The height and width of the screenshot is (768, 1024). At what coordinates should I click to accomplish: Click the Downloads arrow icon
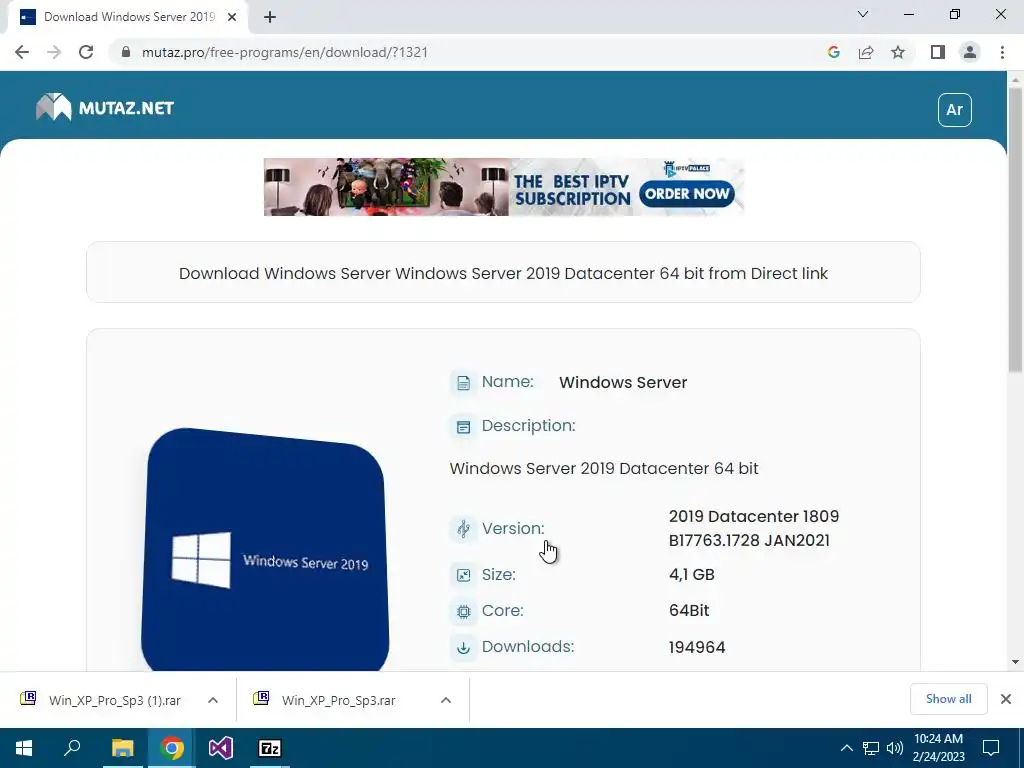pos(463,648)
